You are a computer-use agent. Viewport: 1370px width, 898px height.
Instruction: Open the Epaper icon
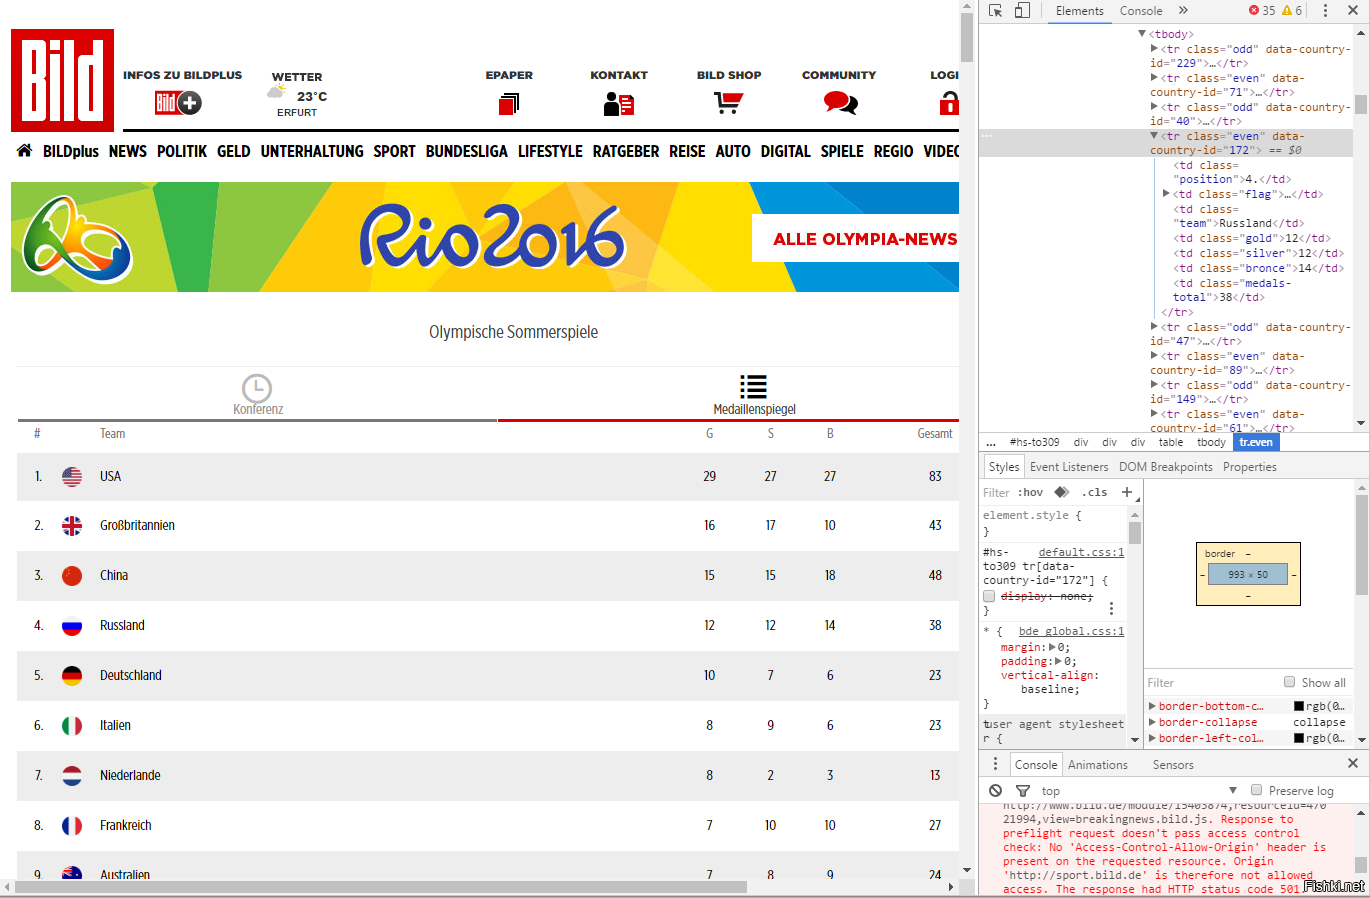pos(509,103)
